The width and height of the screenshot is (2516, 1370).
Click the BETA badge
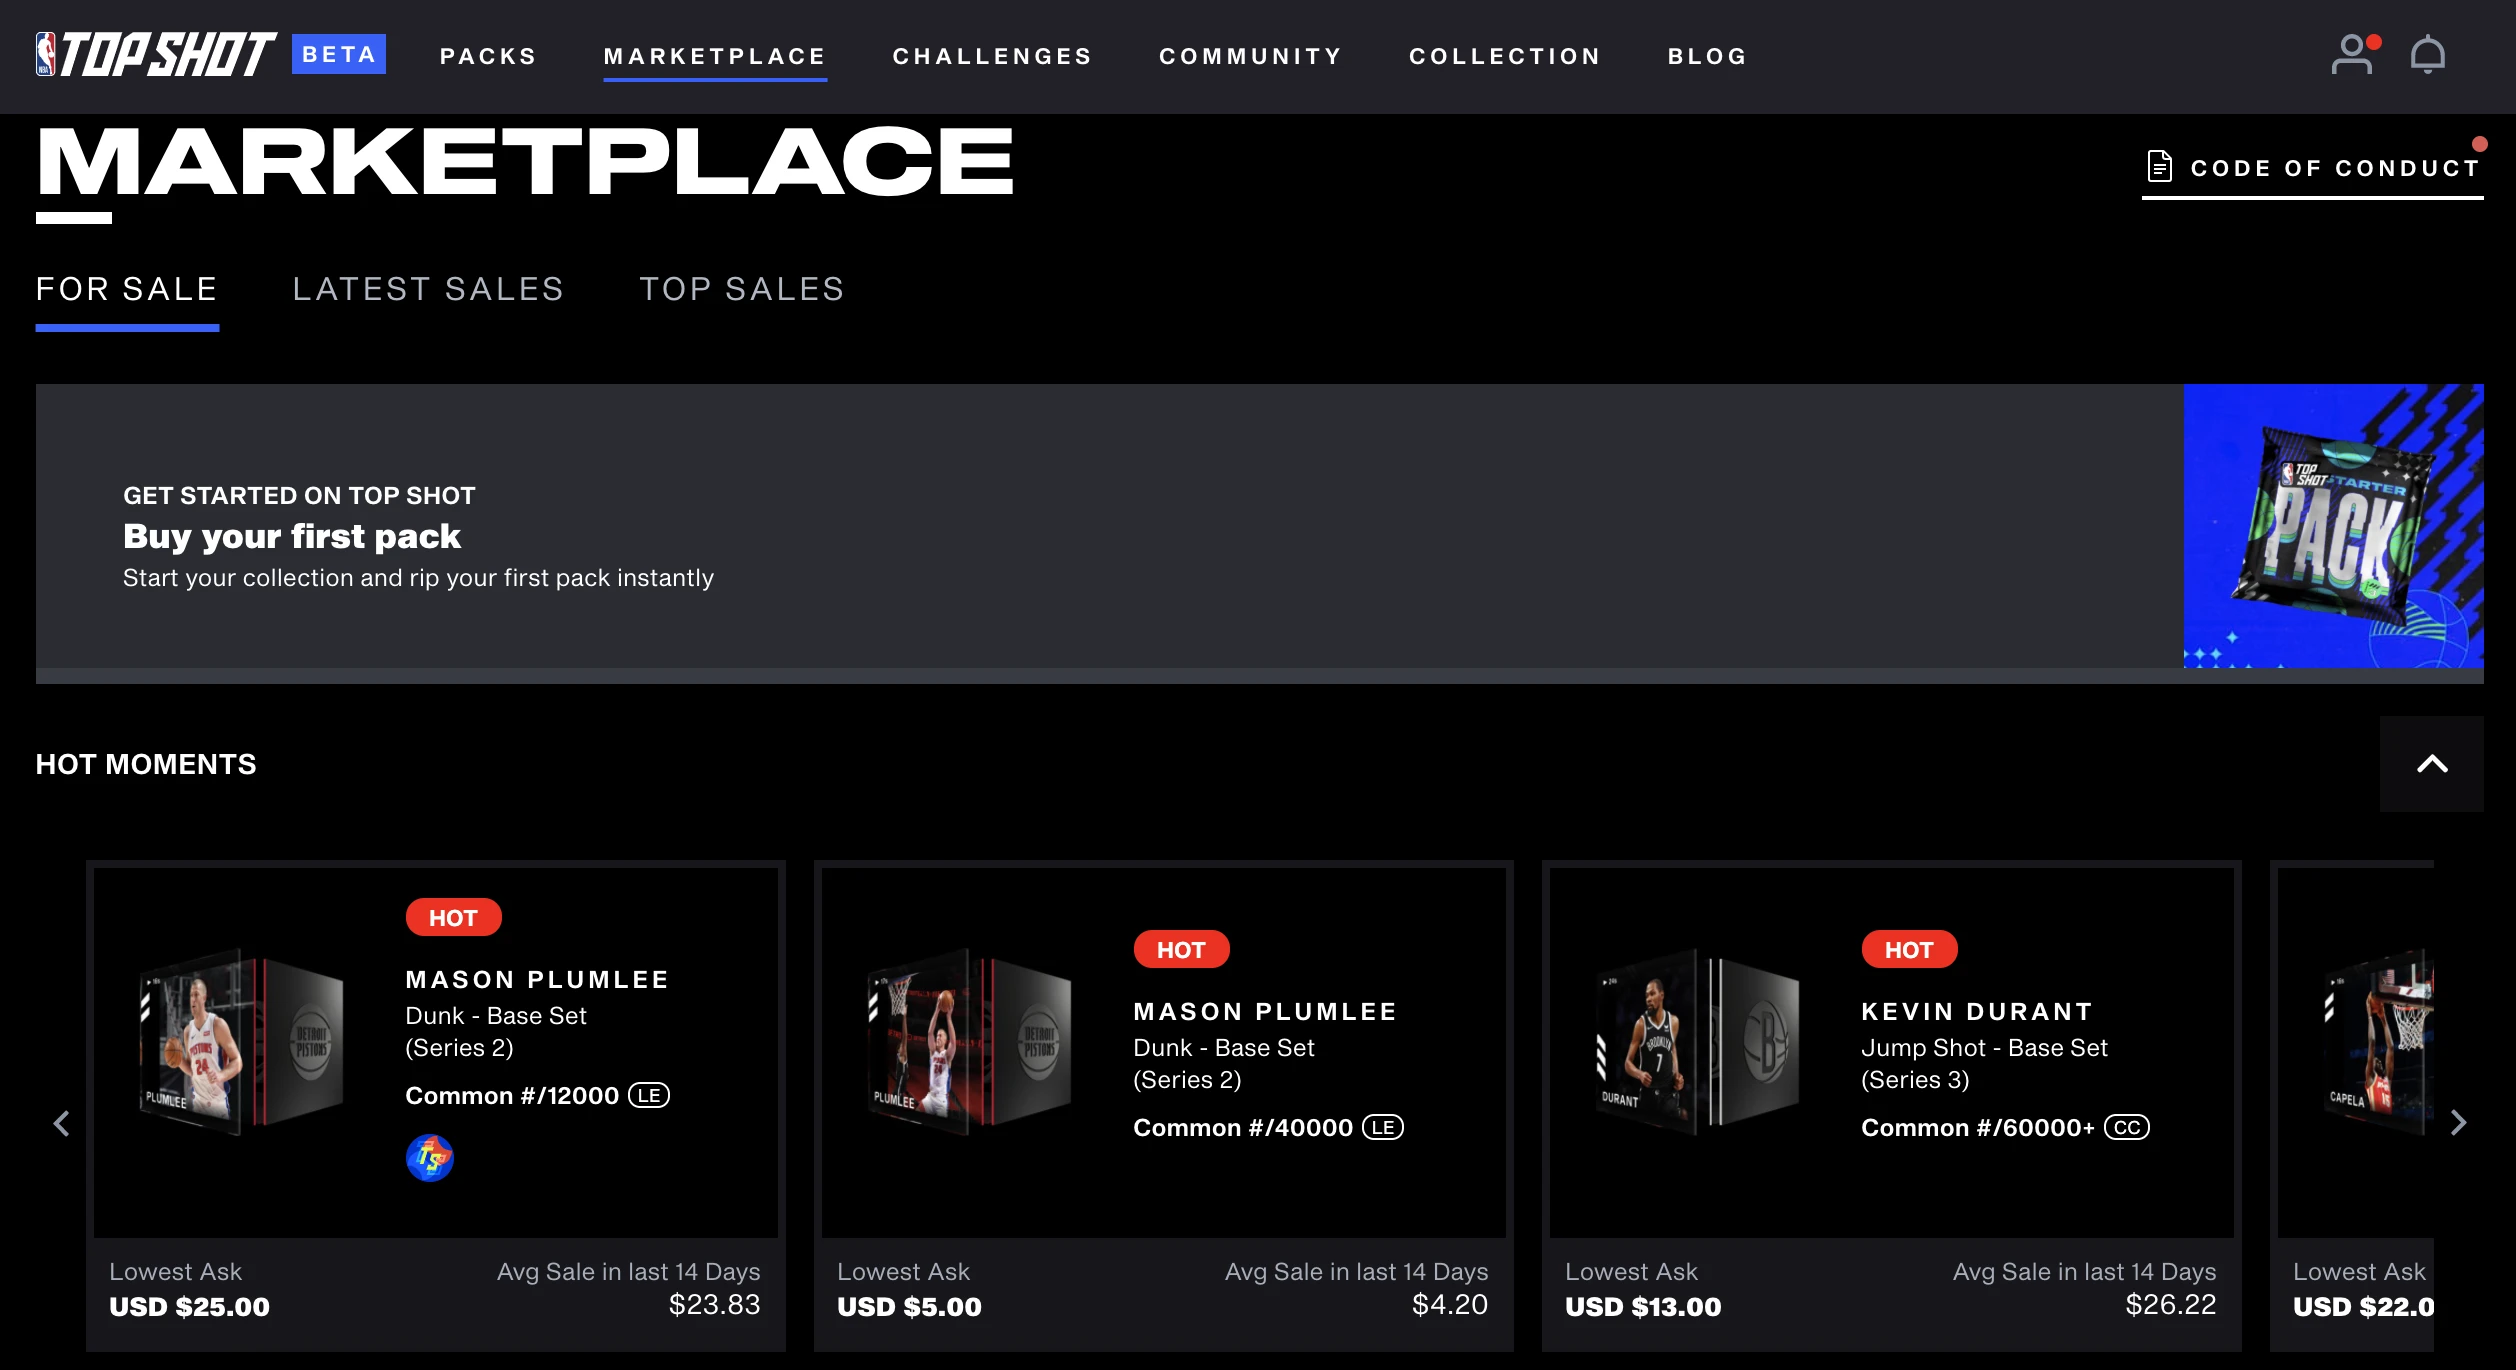(x=339, y=54)
